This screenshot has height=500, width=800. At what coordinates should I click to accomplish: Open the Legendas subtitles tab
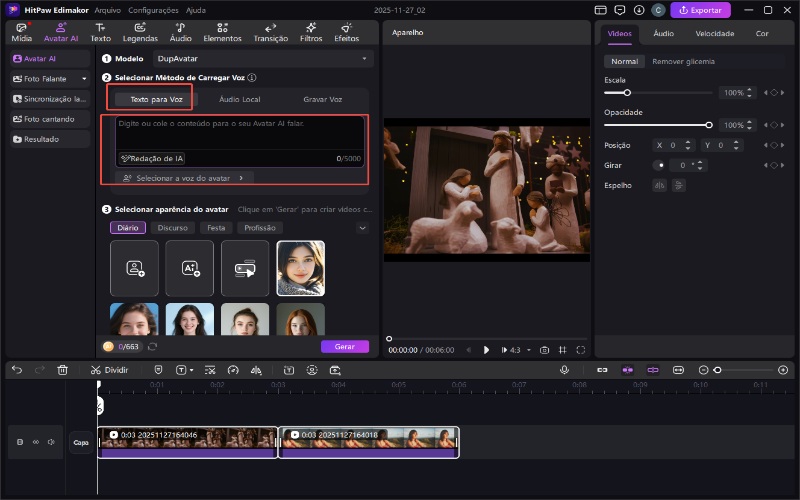140,33
